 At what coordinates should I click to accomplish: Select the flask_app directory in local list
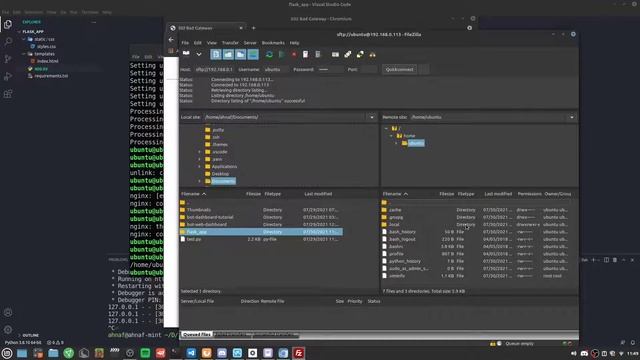tap(261, 232)
